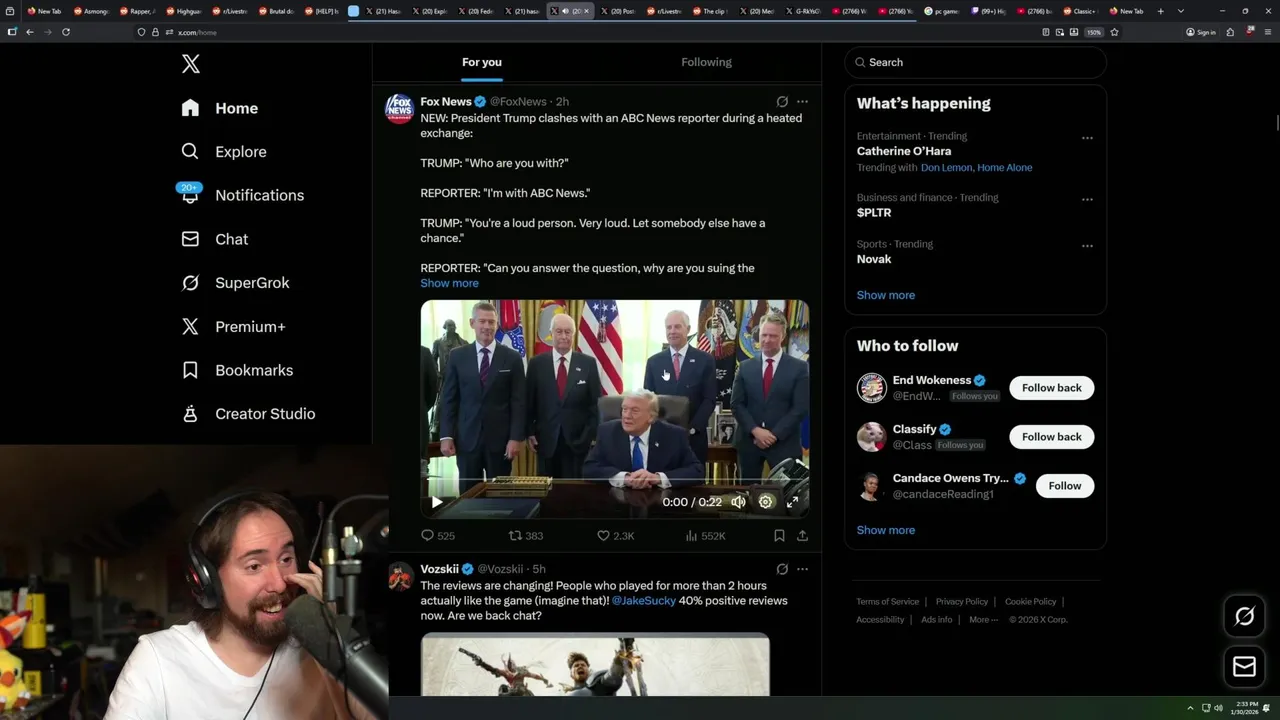Viewport: 1280px width, 720px height.
Task: Open the Terms of Service link
Action: 887,602
